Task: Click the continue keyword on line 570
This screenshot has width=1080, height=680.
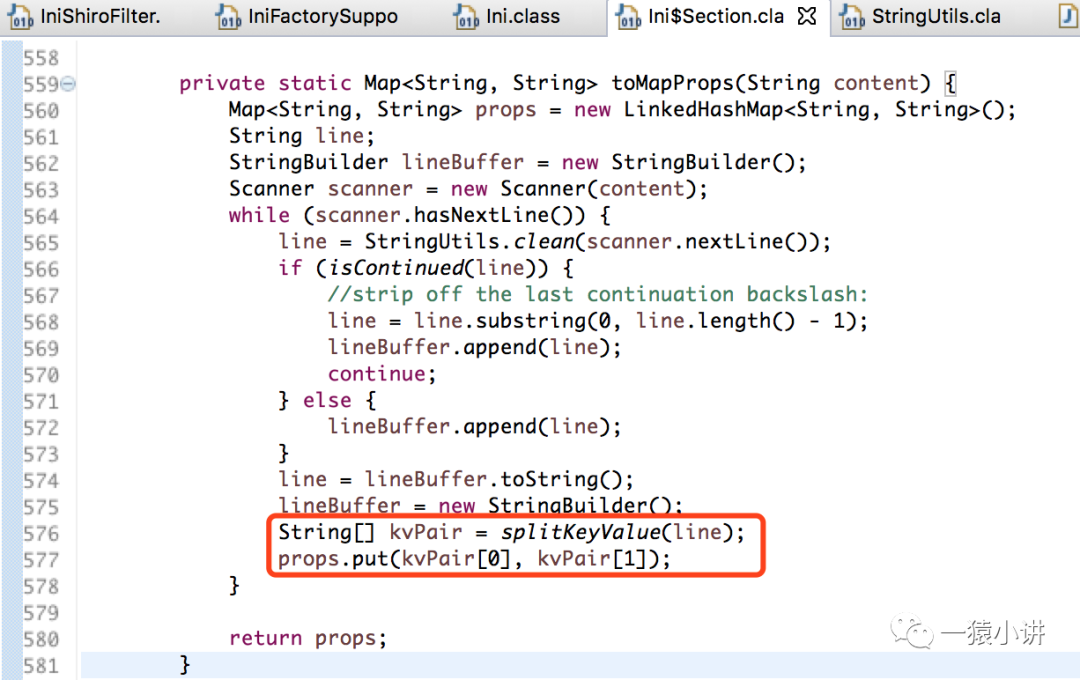Action: click(x=376, y=373)
